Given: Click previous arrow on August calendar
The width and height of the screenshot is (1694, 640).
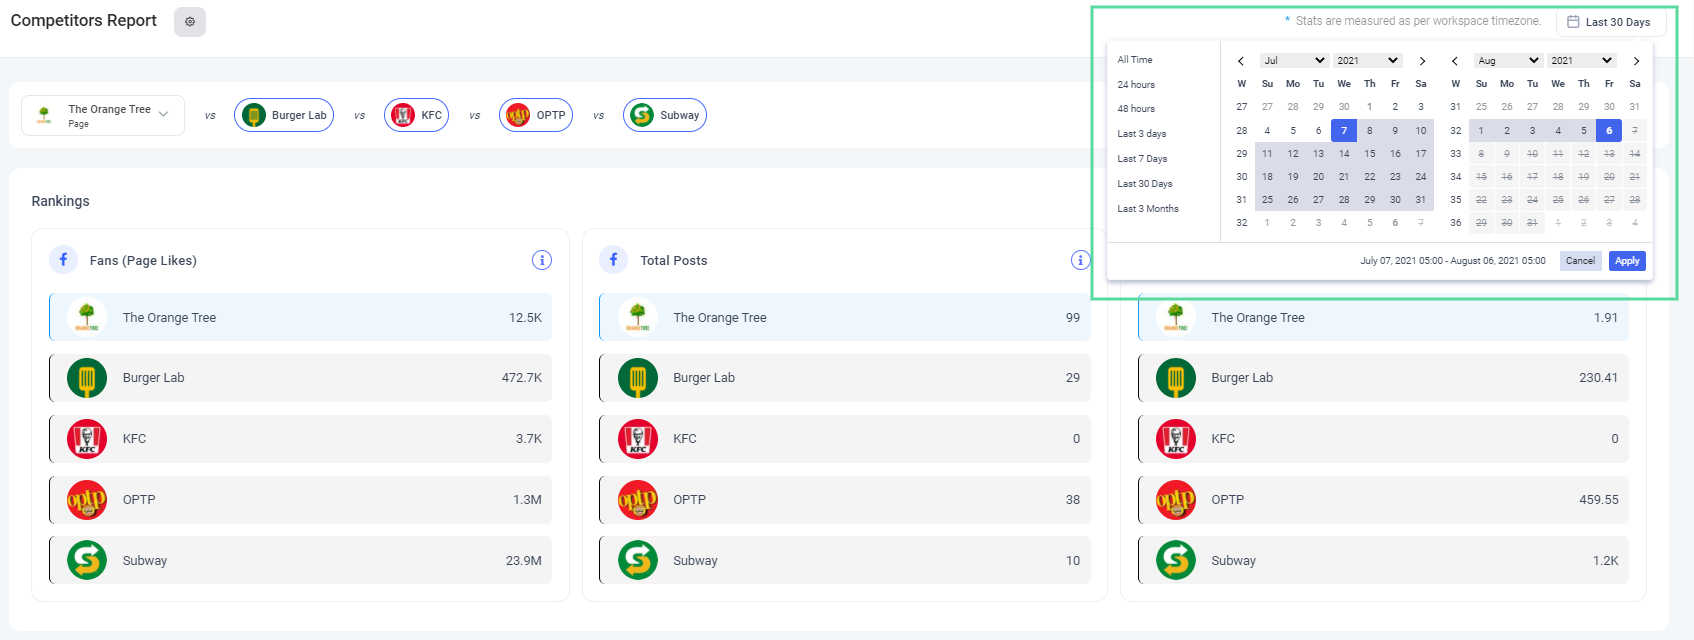Looking at the screenshot, I should coord(1455,61).
